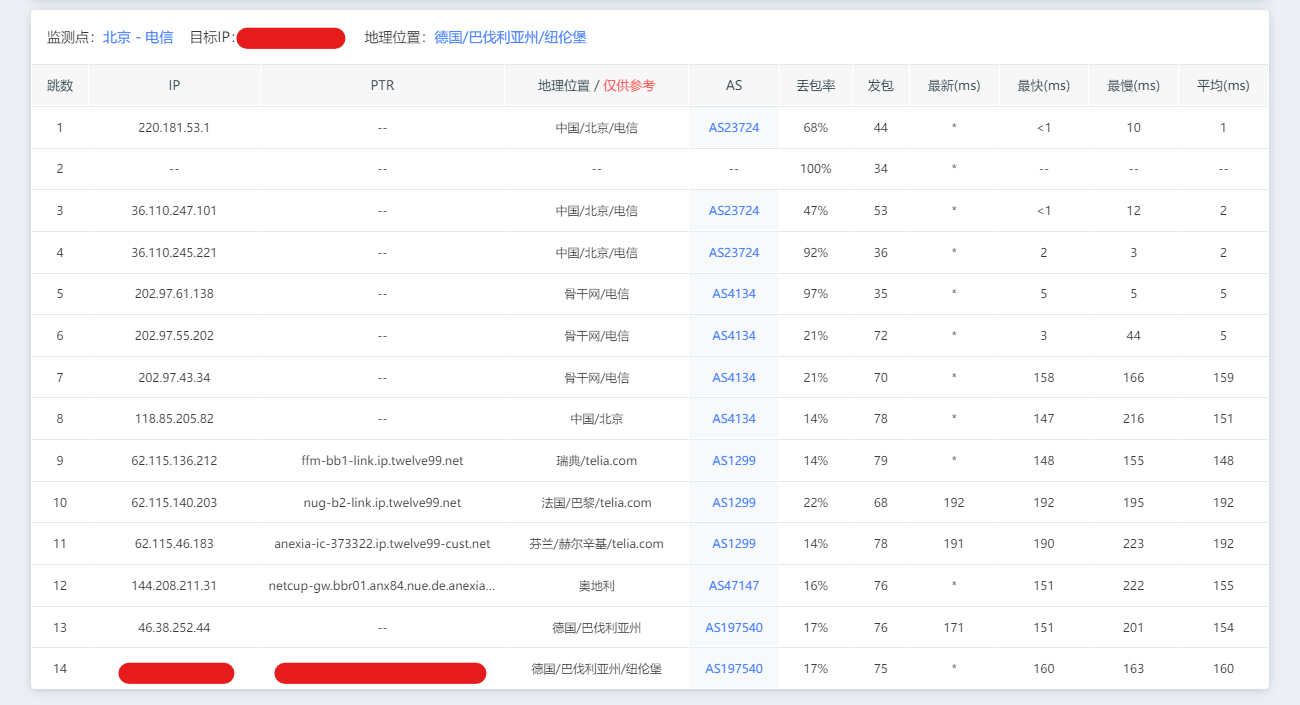Open AS1299 link for IP 62.115.46.183

click(x=734, y=544)
